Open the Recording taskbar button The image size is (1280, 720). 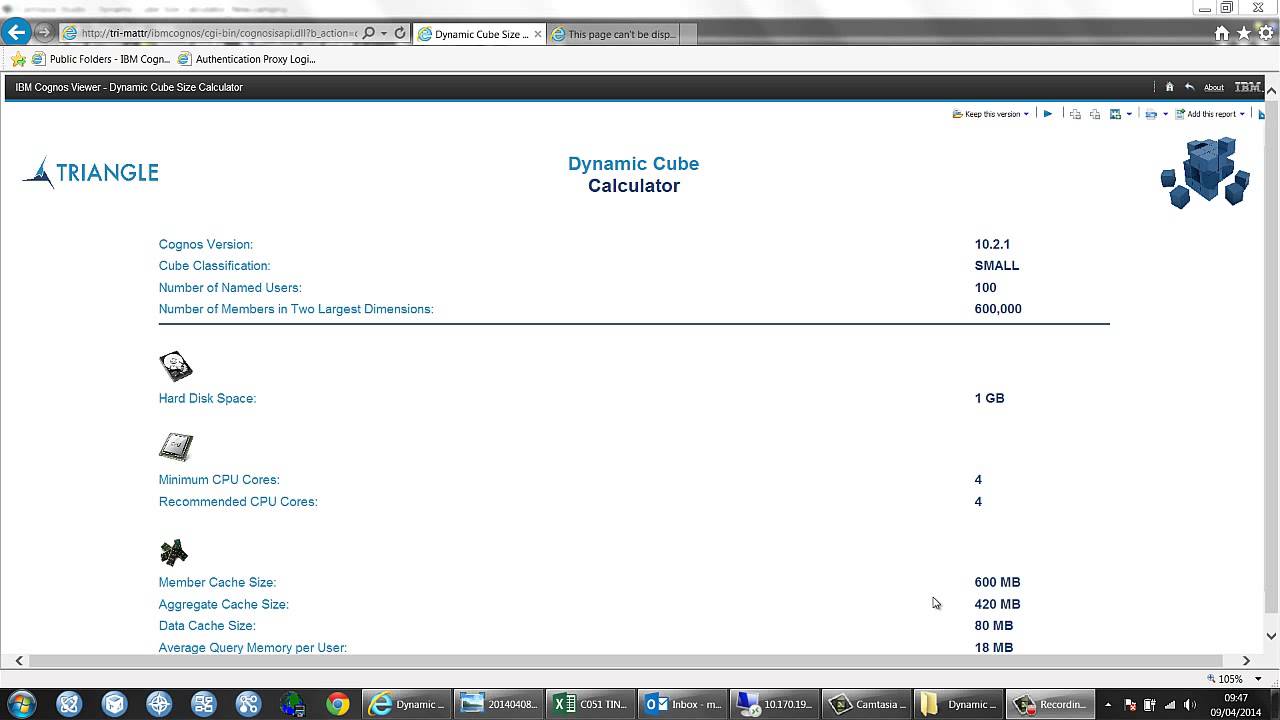[1049, 704]
